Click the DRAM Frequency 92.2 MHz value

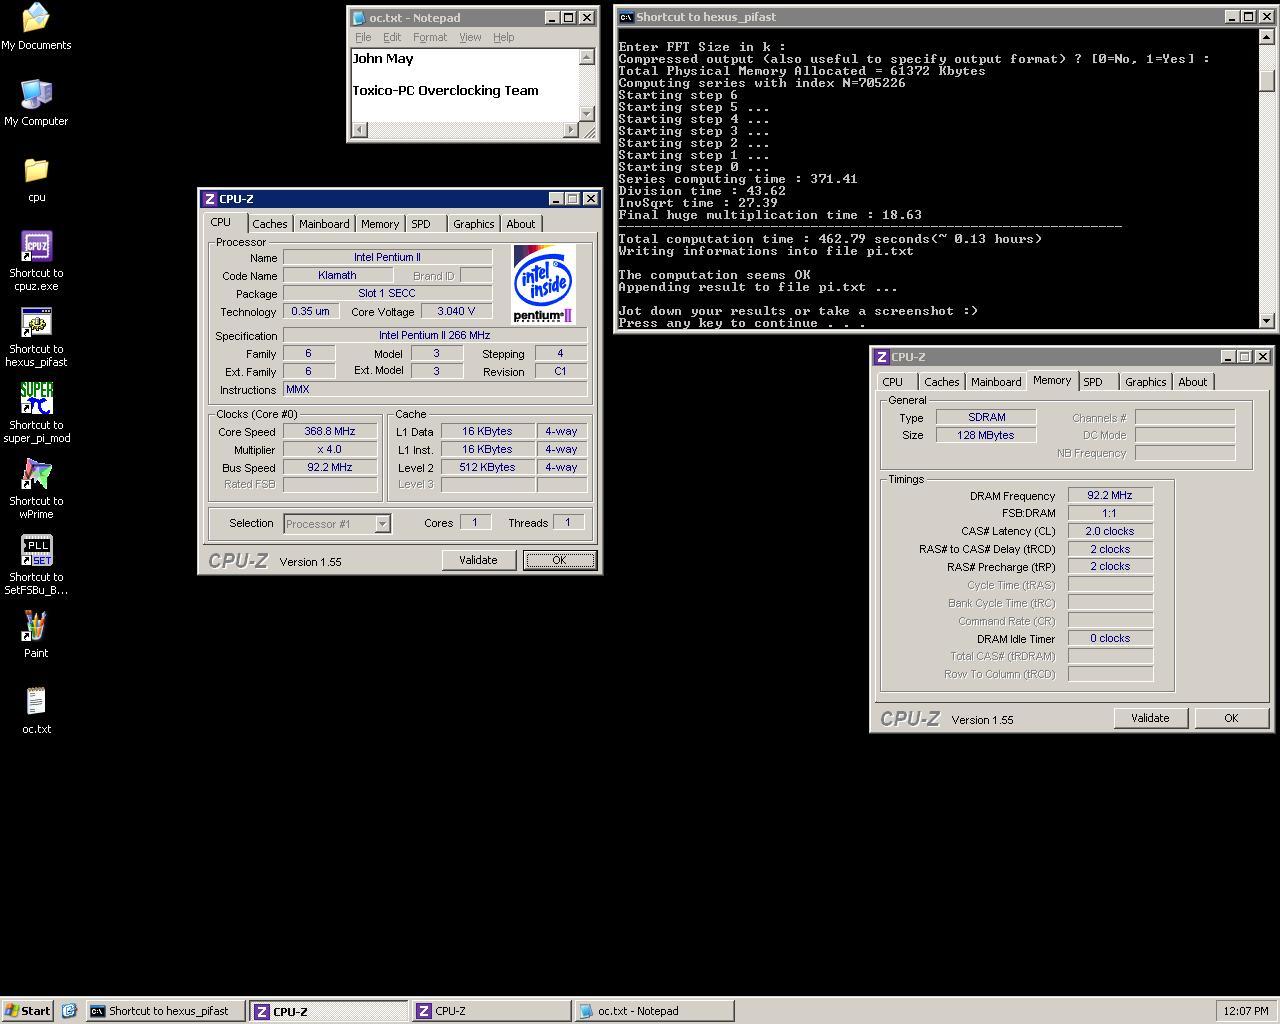1110,495
